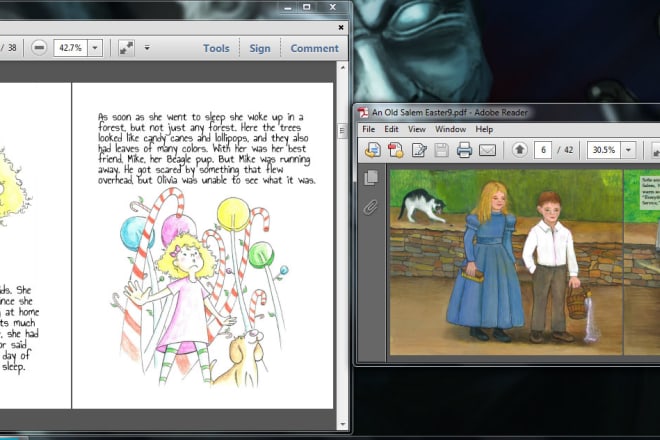This screenshot has height=440, width=660.
Task: Click the Email envelope icon
Action: point(487,150)
